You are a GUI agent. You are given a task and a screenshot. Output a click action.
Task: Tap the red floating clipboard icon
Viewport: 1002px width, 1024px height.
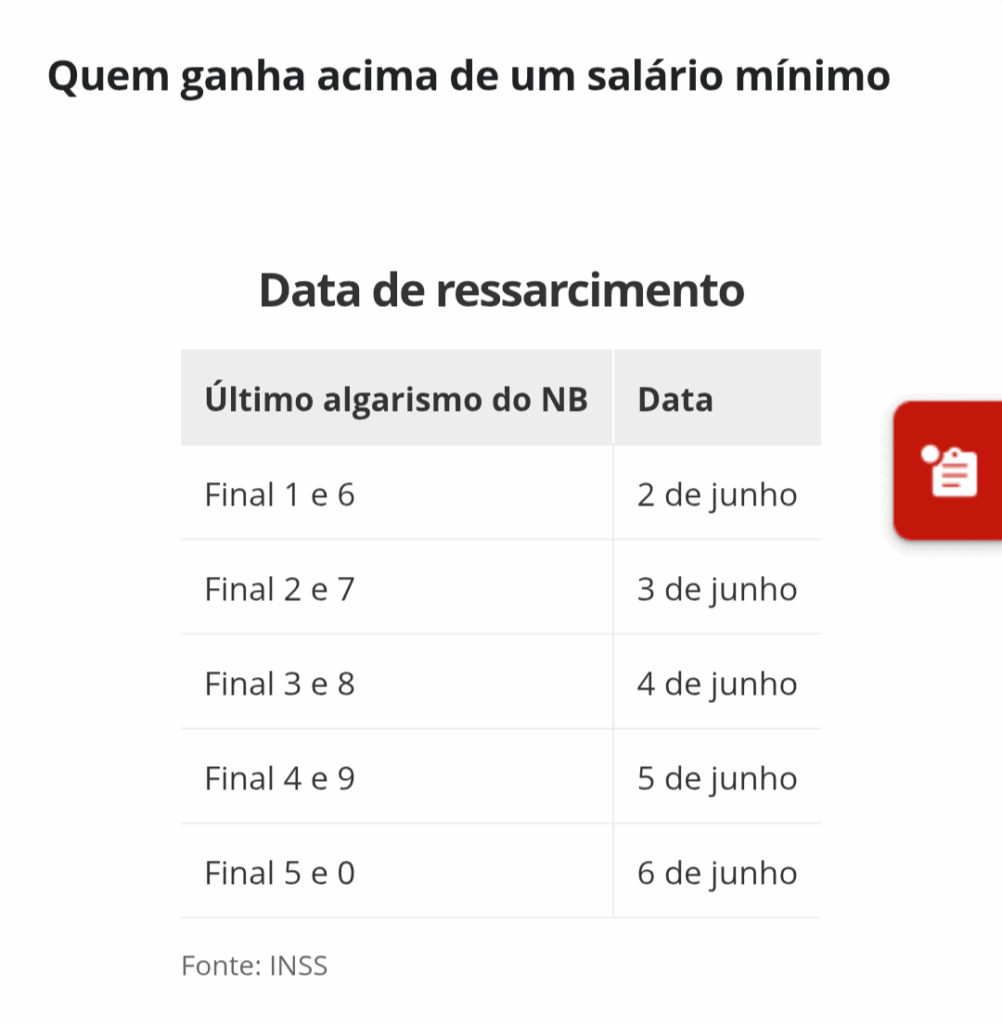click(x=949, y=471)
